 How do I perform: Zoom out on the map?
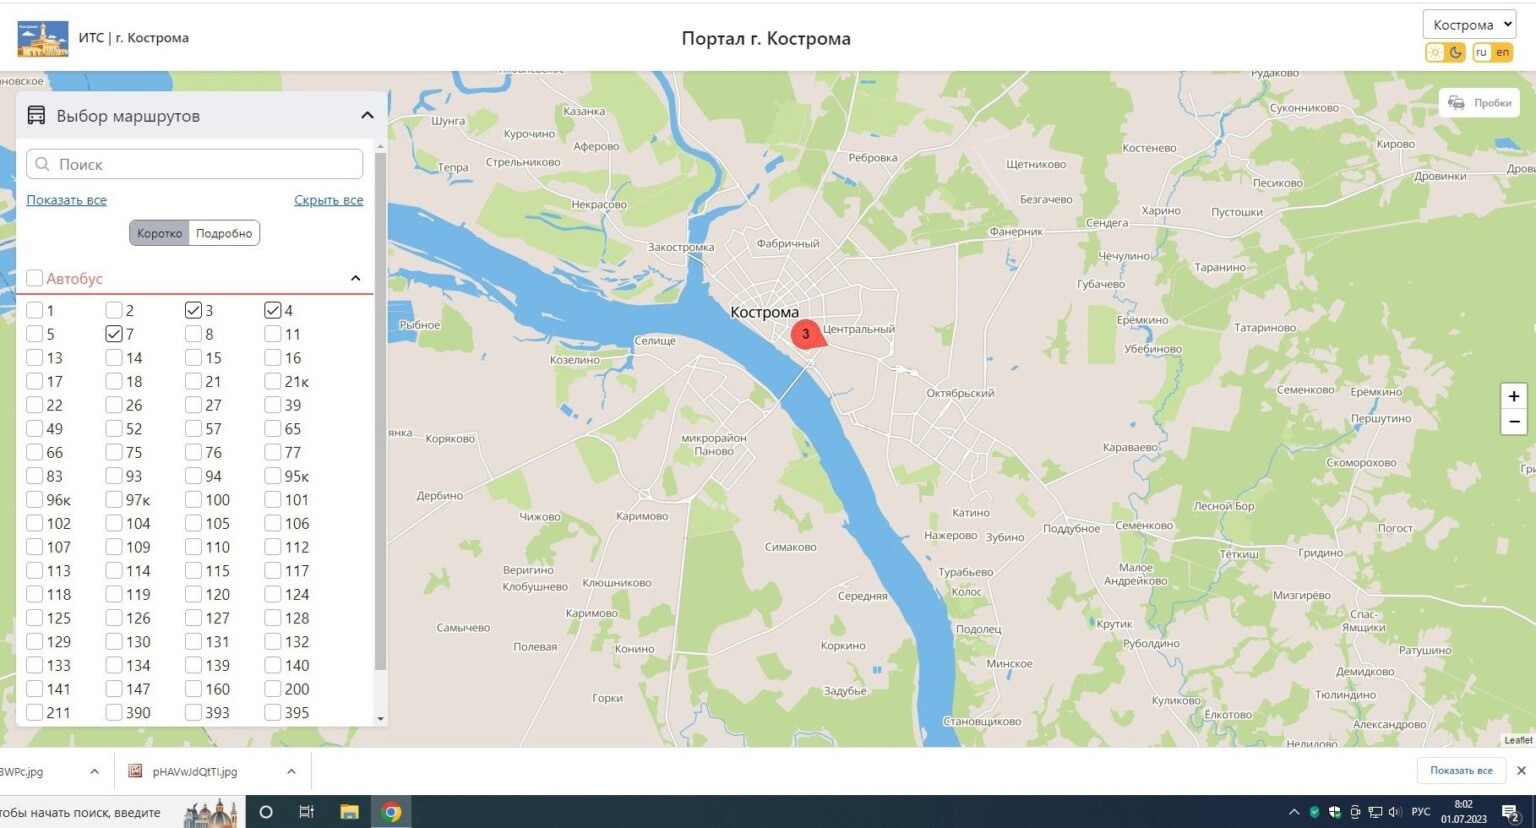pos(1514,422)
